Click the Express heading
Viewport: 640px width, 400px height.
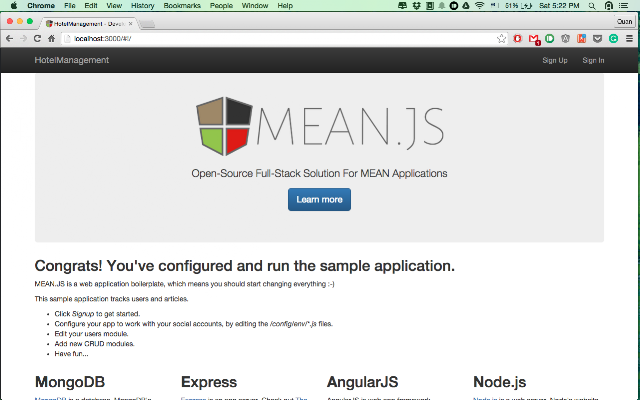click(x=209, y=382)
